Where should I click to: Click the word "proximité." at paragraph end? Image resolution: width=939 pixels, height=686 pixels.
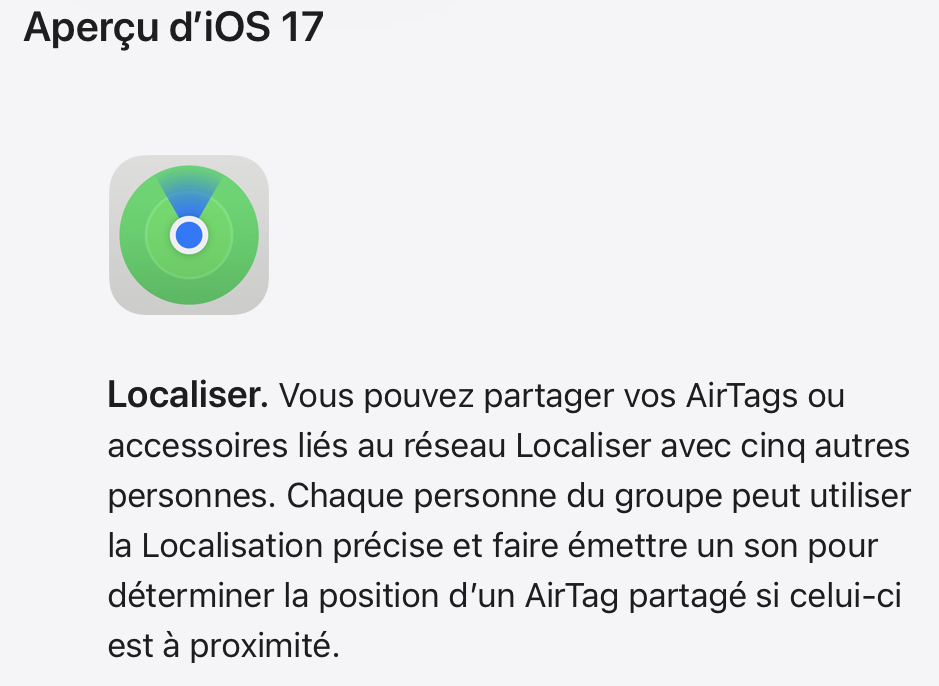tap(265, 646)
